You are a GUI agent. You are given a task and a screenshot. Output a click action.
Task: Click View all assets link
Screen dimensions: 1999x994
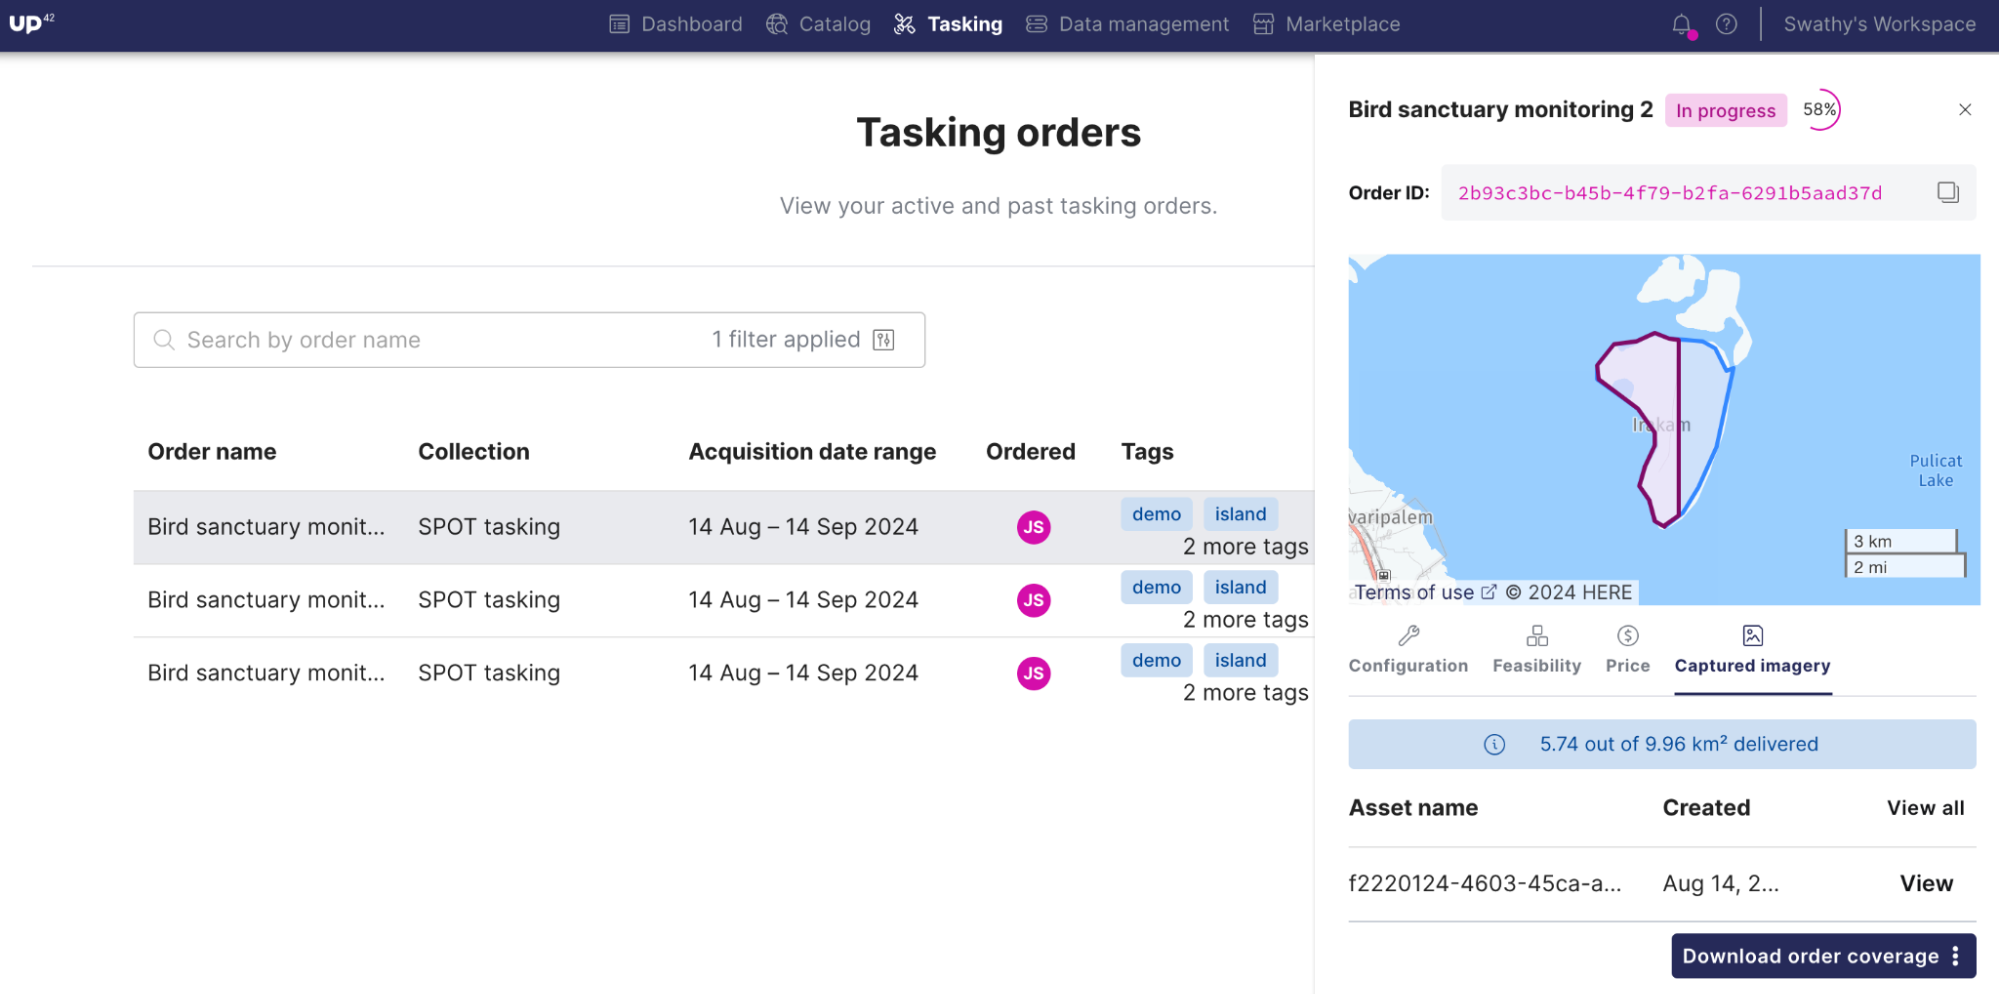click(1925, 808)
